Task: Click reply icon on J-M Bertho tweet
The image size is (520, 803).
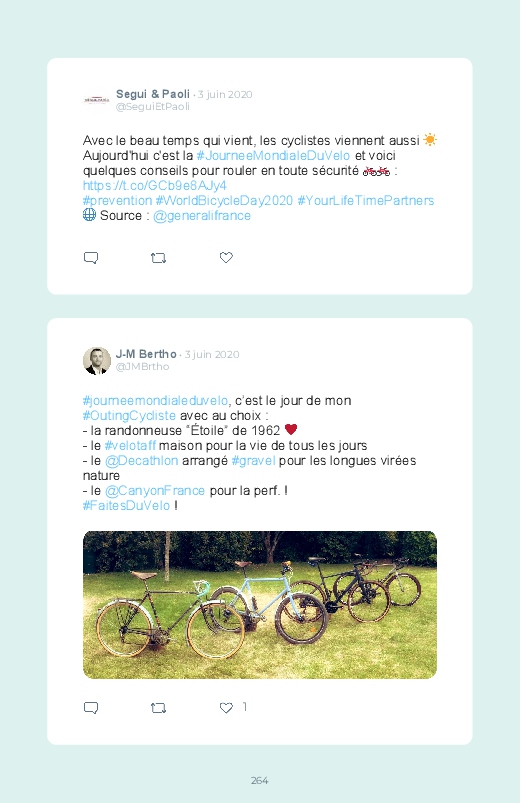Action: coord(91,708)
